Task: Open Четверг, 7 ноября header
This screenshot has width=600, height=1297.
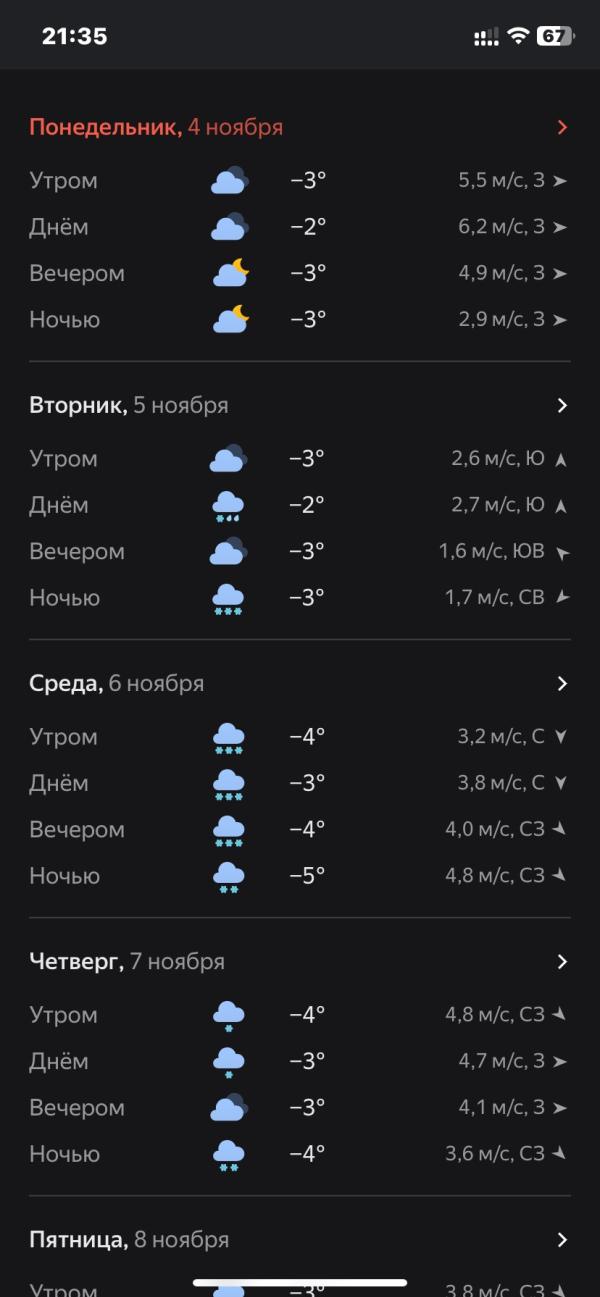Action: click(127, 961)
